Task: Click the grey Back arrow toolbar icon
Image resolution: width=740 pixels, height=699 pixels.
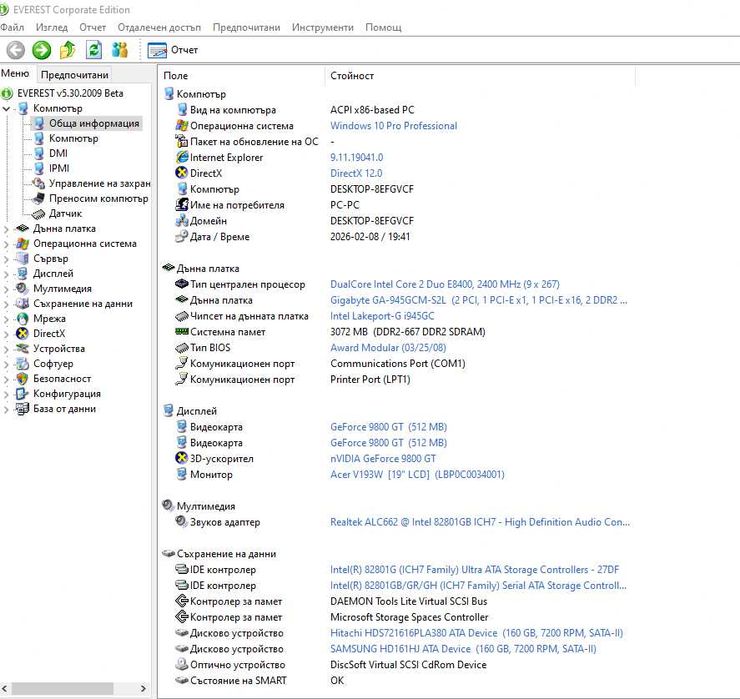Action: (x=15, y=50)
